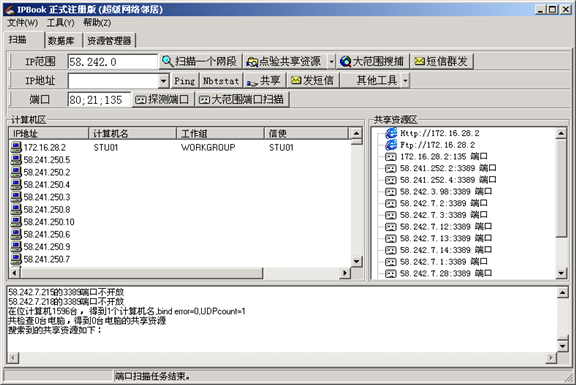
Task: Click the port icon for 172.16.28.2:135
Action: [x=390, y=157]
